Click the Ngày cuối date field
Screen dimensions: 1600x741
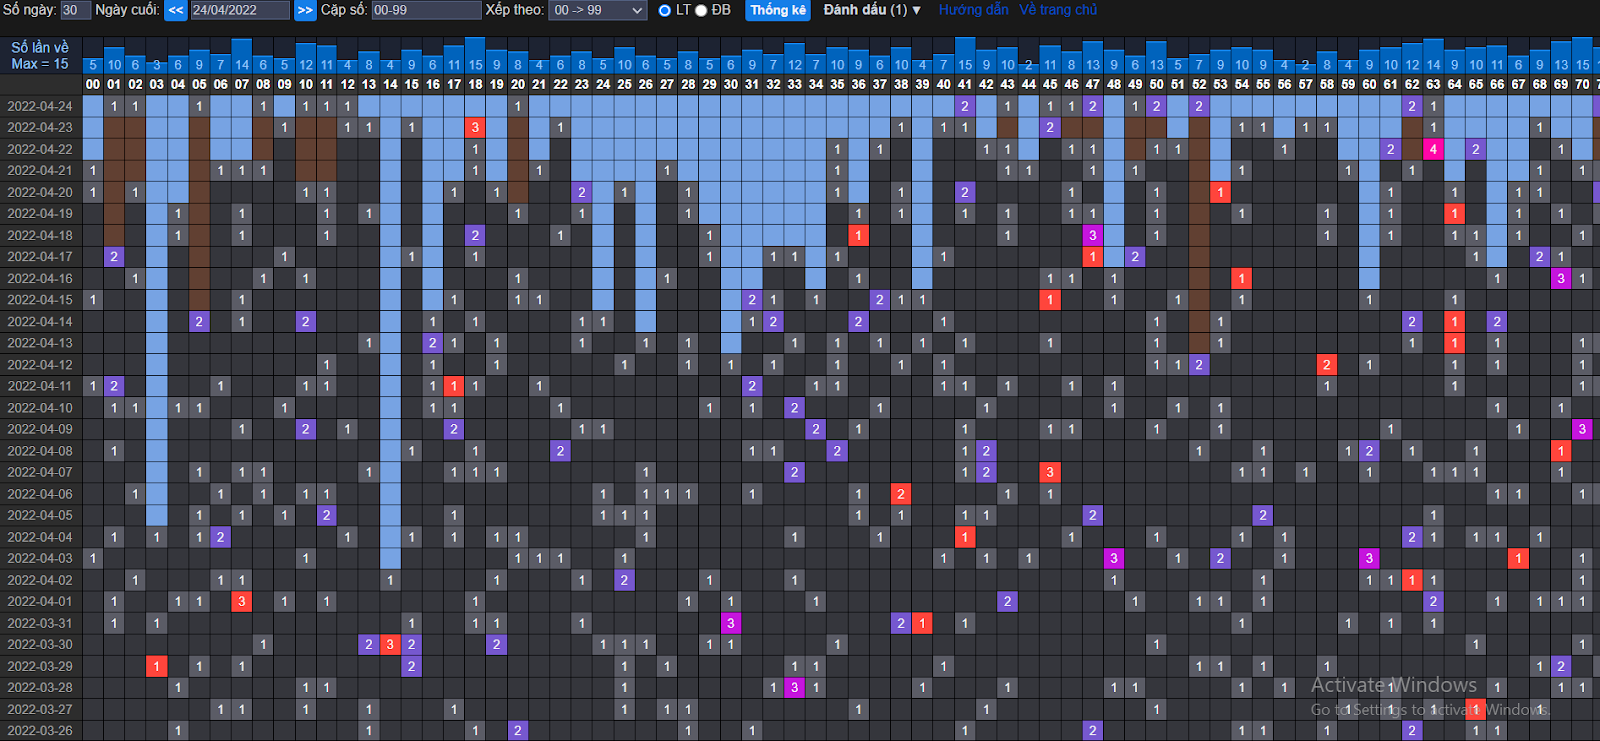pyautogui.click(x=240, y=10)
